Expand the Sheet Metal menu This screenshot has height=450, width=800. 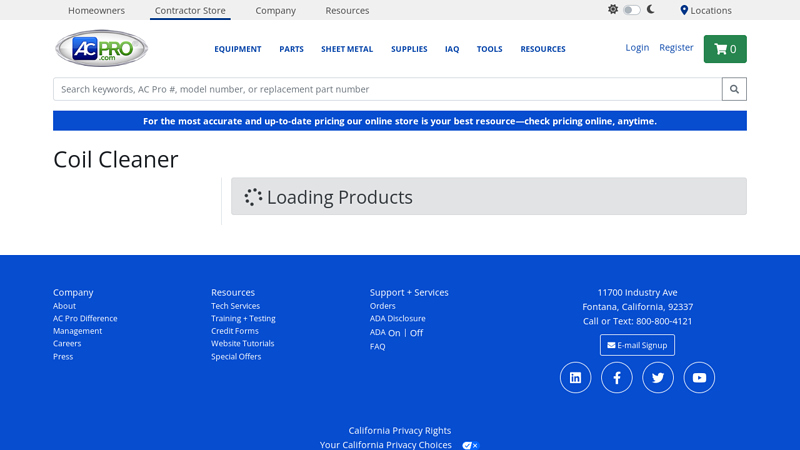tap(346, 49)
